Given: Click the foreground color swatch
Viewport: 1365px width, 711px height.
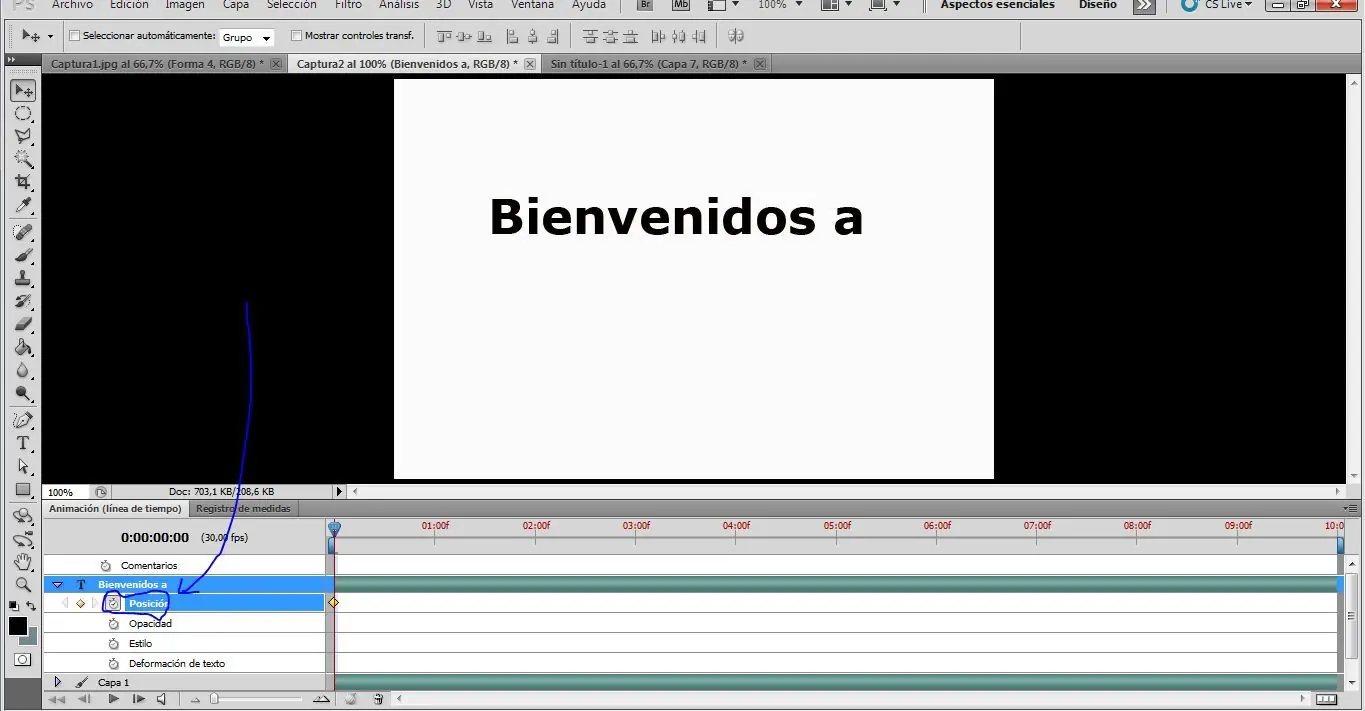Looking at the screenshot, I should click(x=18, y=626).
